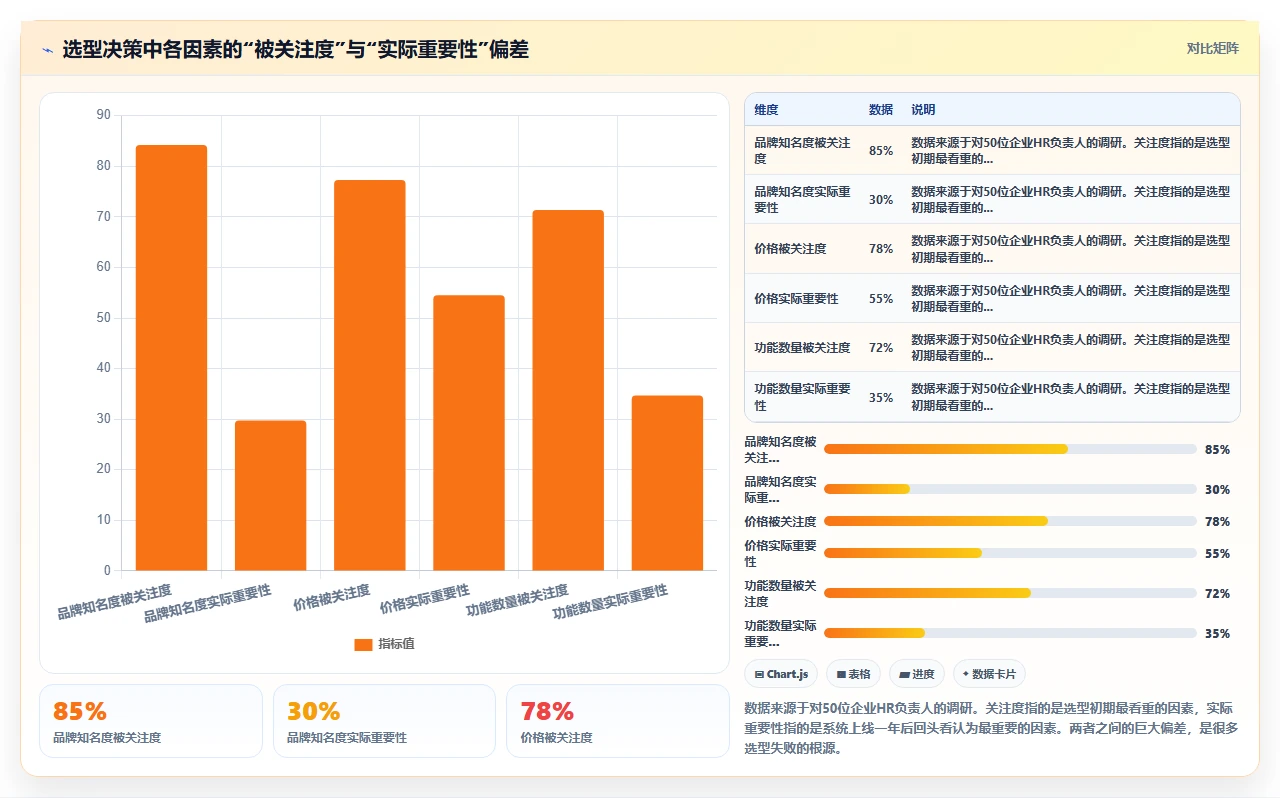
Task: Click the 表格 tag button
Action: click(x=853, y=674)
